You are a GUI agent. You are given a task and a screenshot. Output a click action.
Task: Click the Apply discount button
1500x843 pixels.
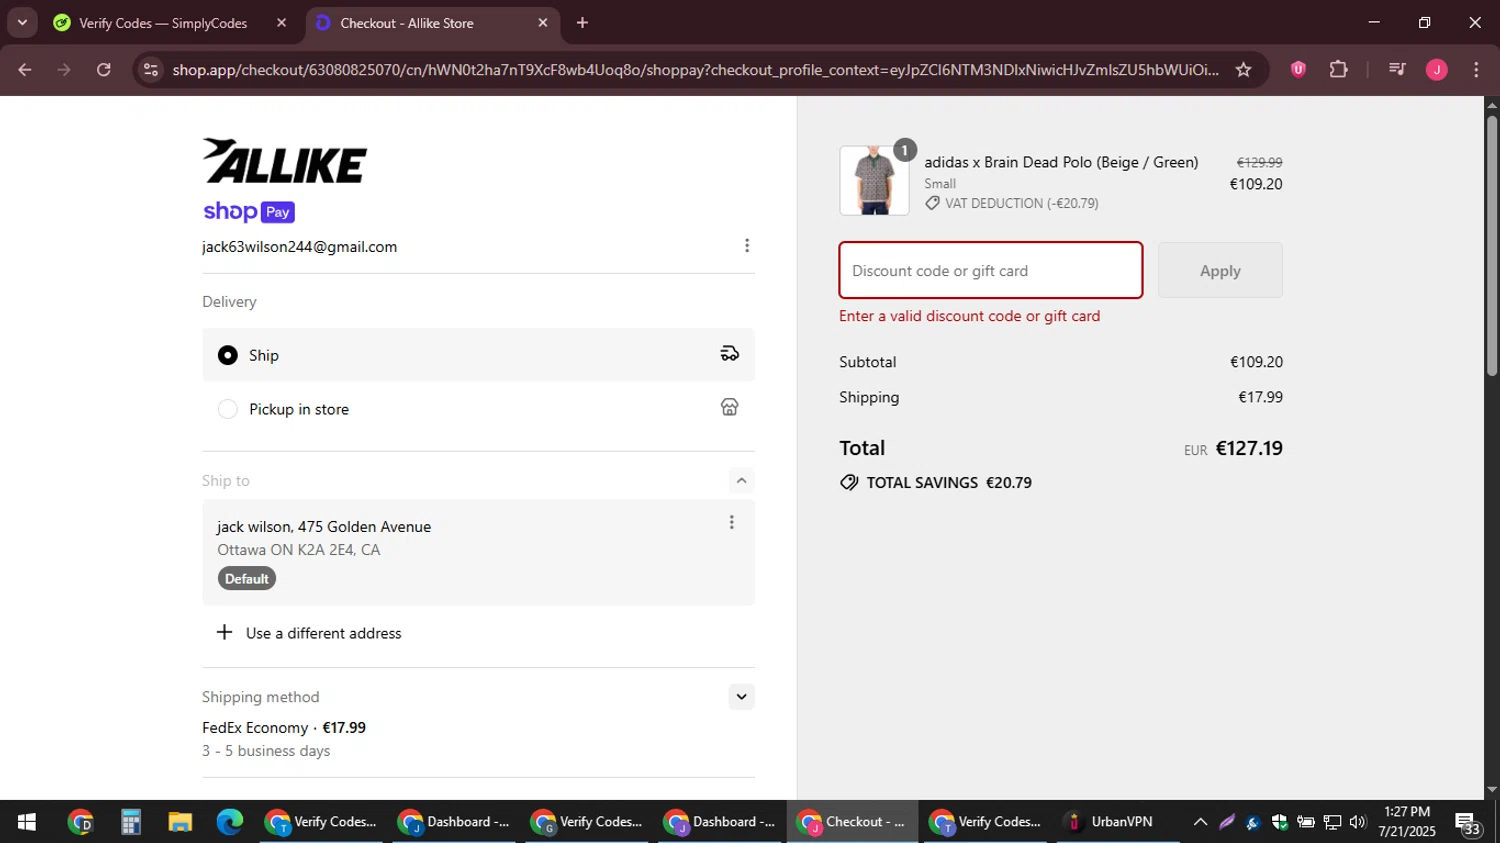[1220, 270]
